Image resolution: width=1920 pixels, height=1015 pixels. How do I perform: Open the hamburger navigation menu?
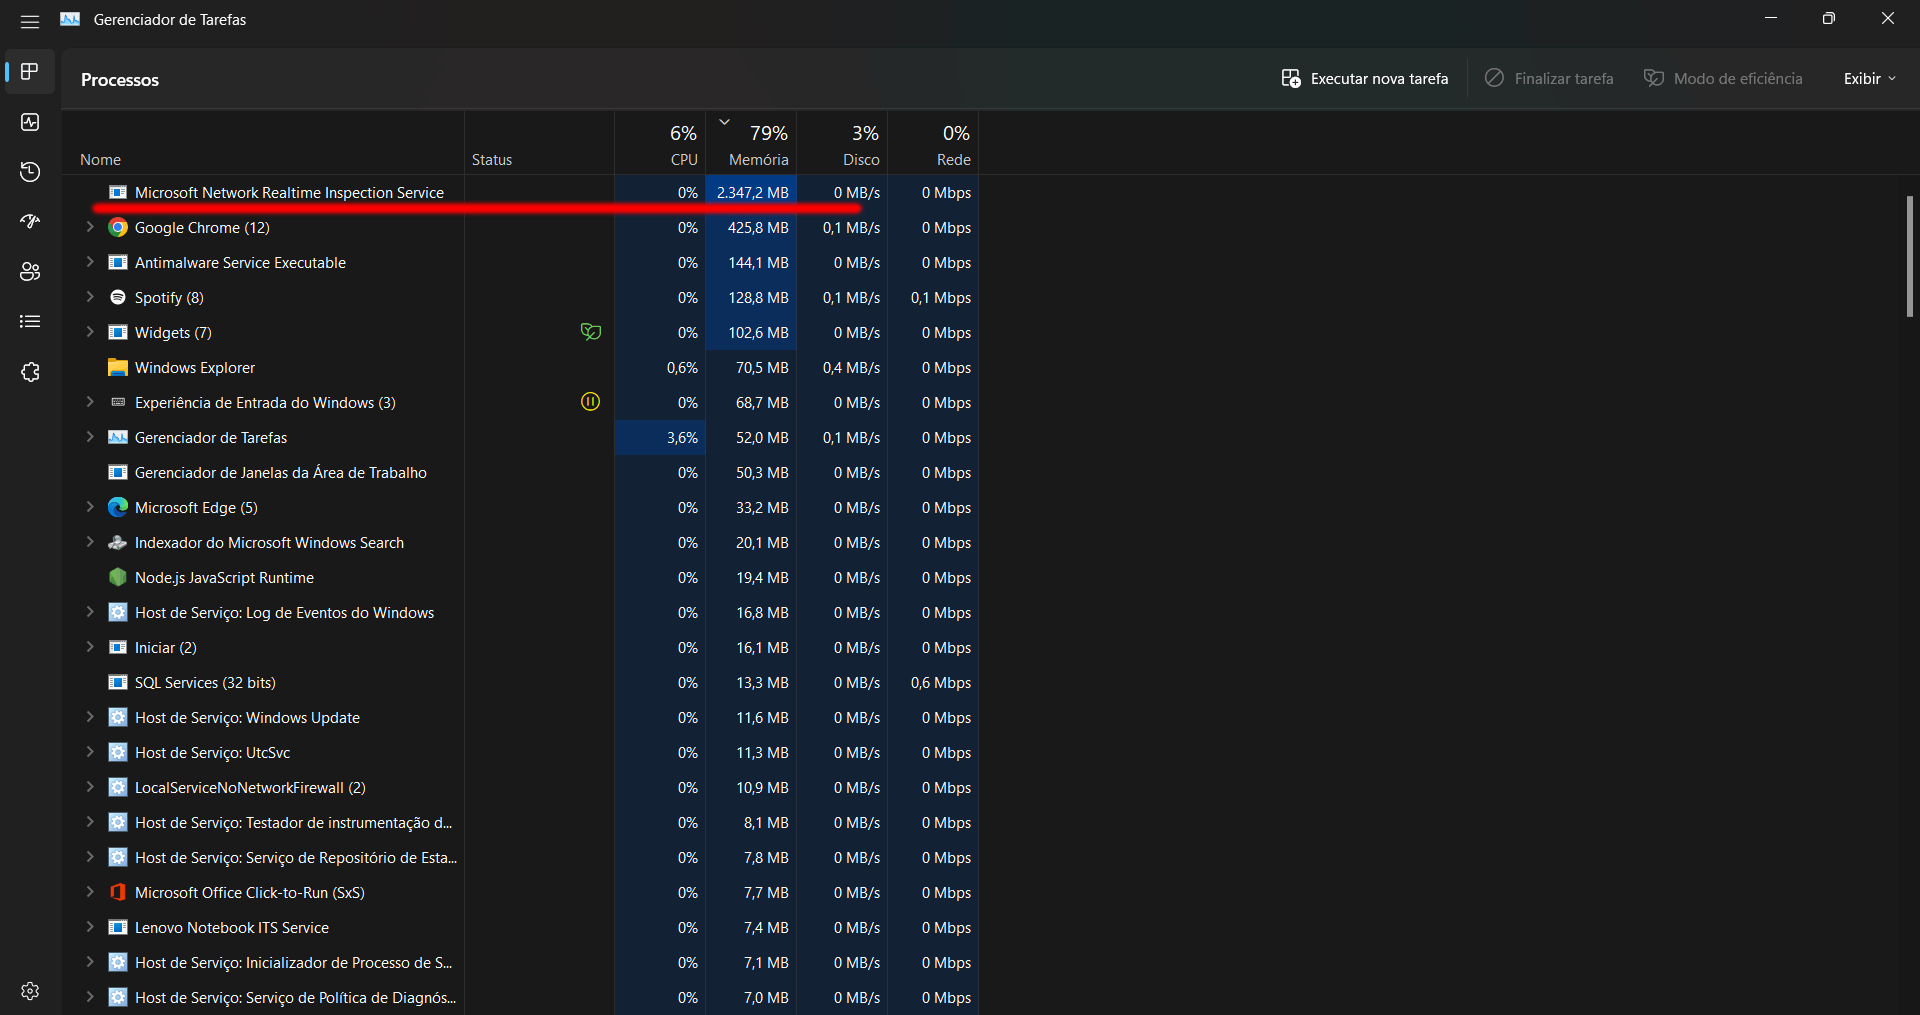(x=30, y=21)
